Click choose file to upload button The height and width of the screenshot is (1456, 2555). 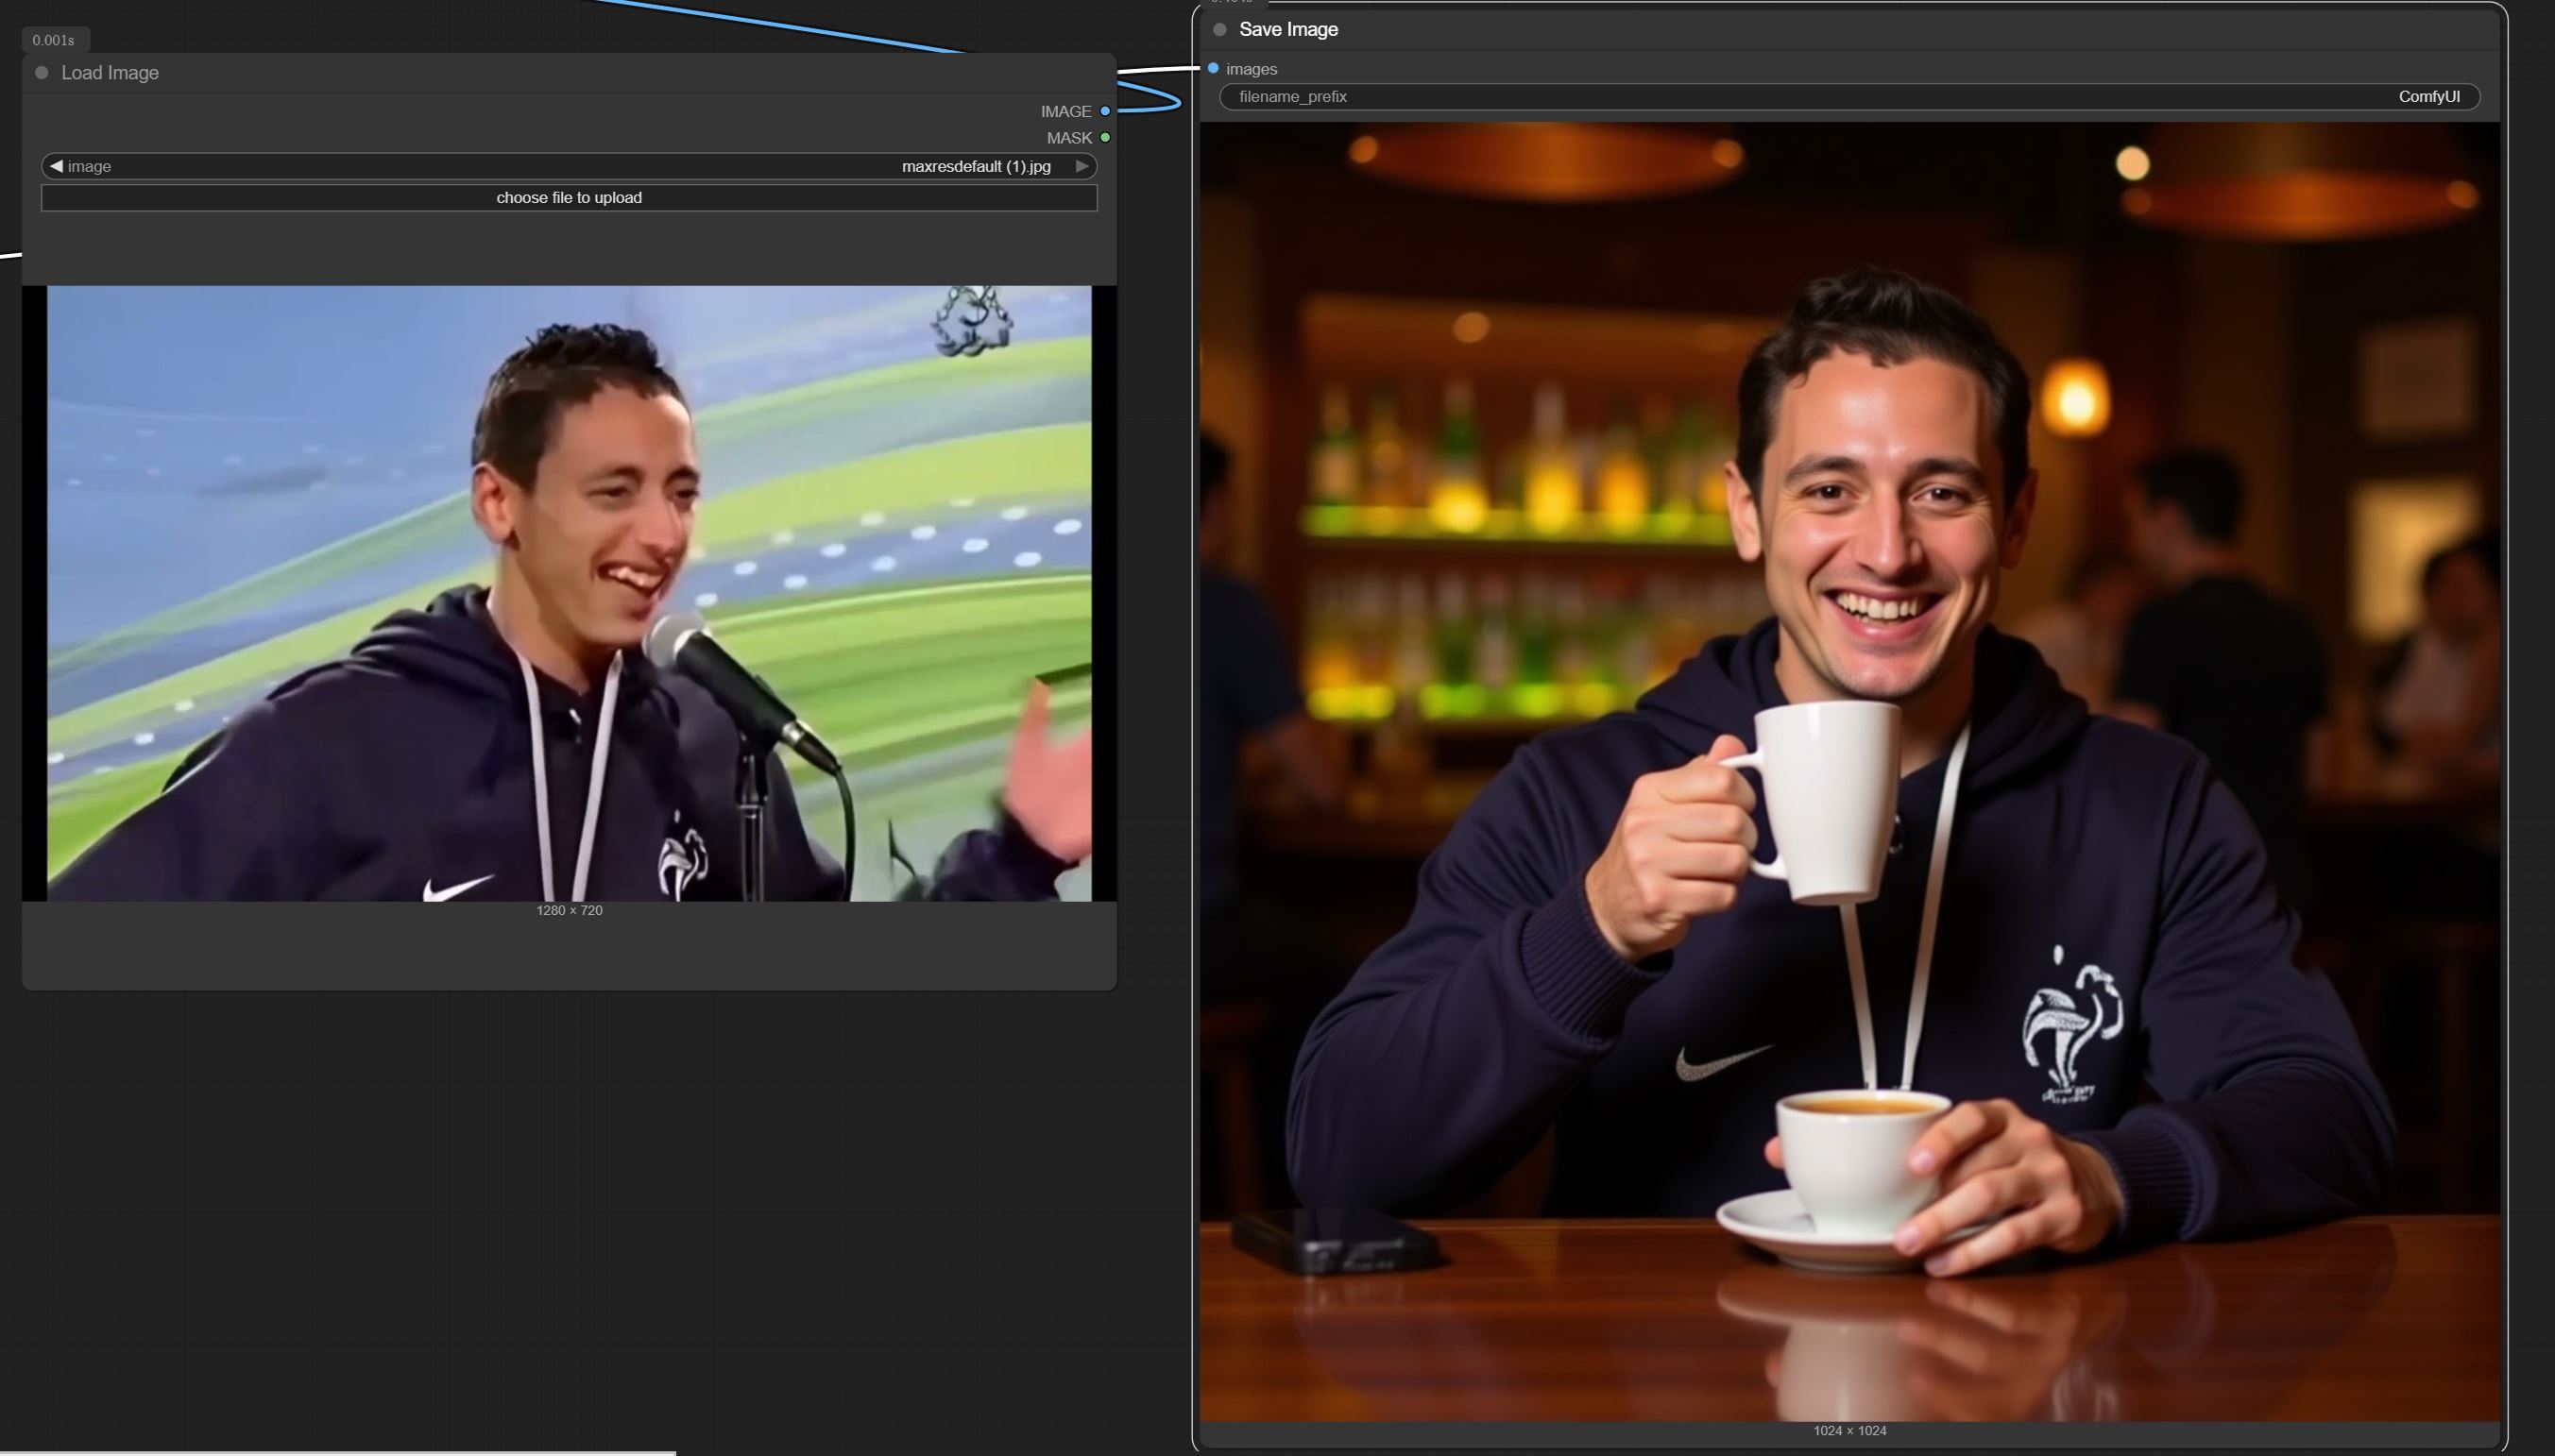click(569, 198)
